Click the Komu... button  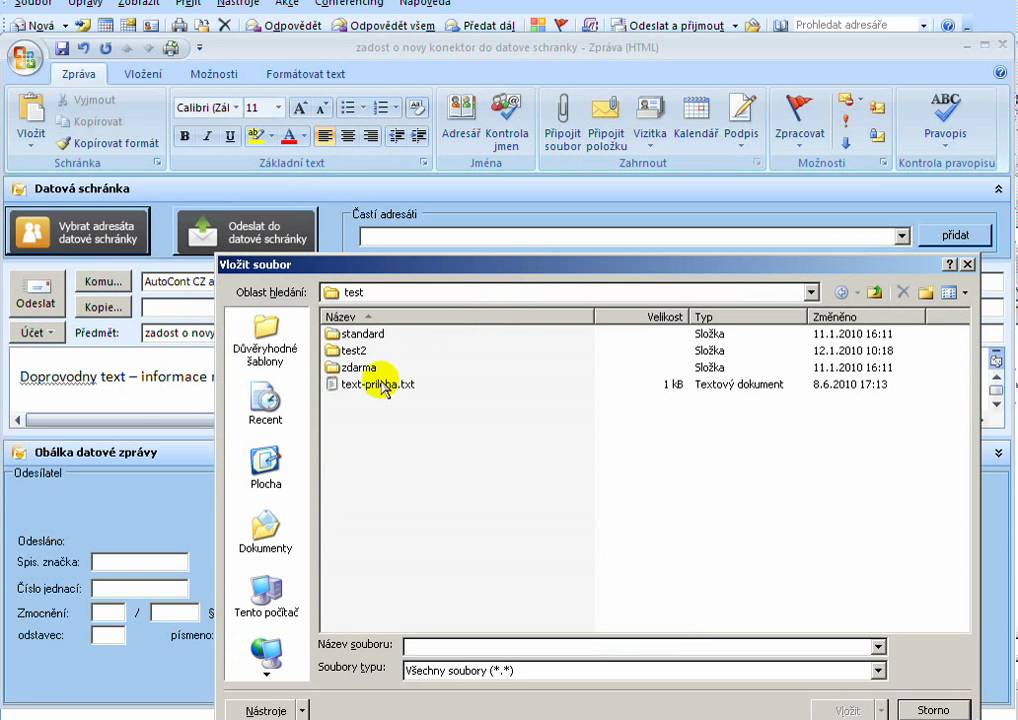click(103, 282)
